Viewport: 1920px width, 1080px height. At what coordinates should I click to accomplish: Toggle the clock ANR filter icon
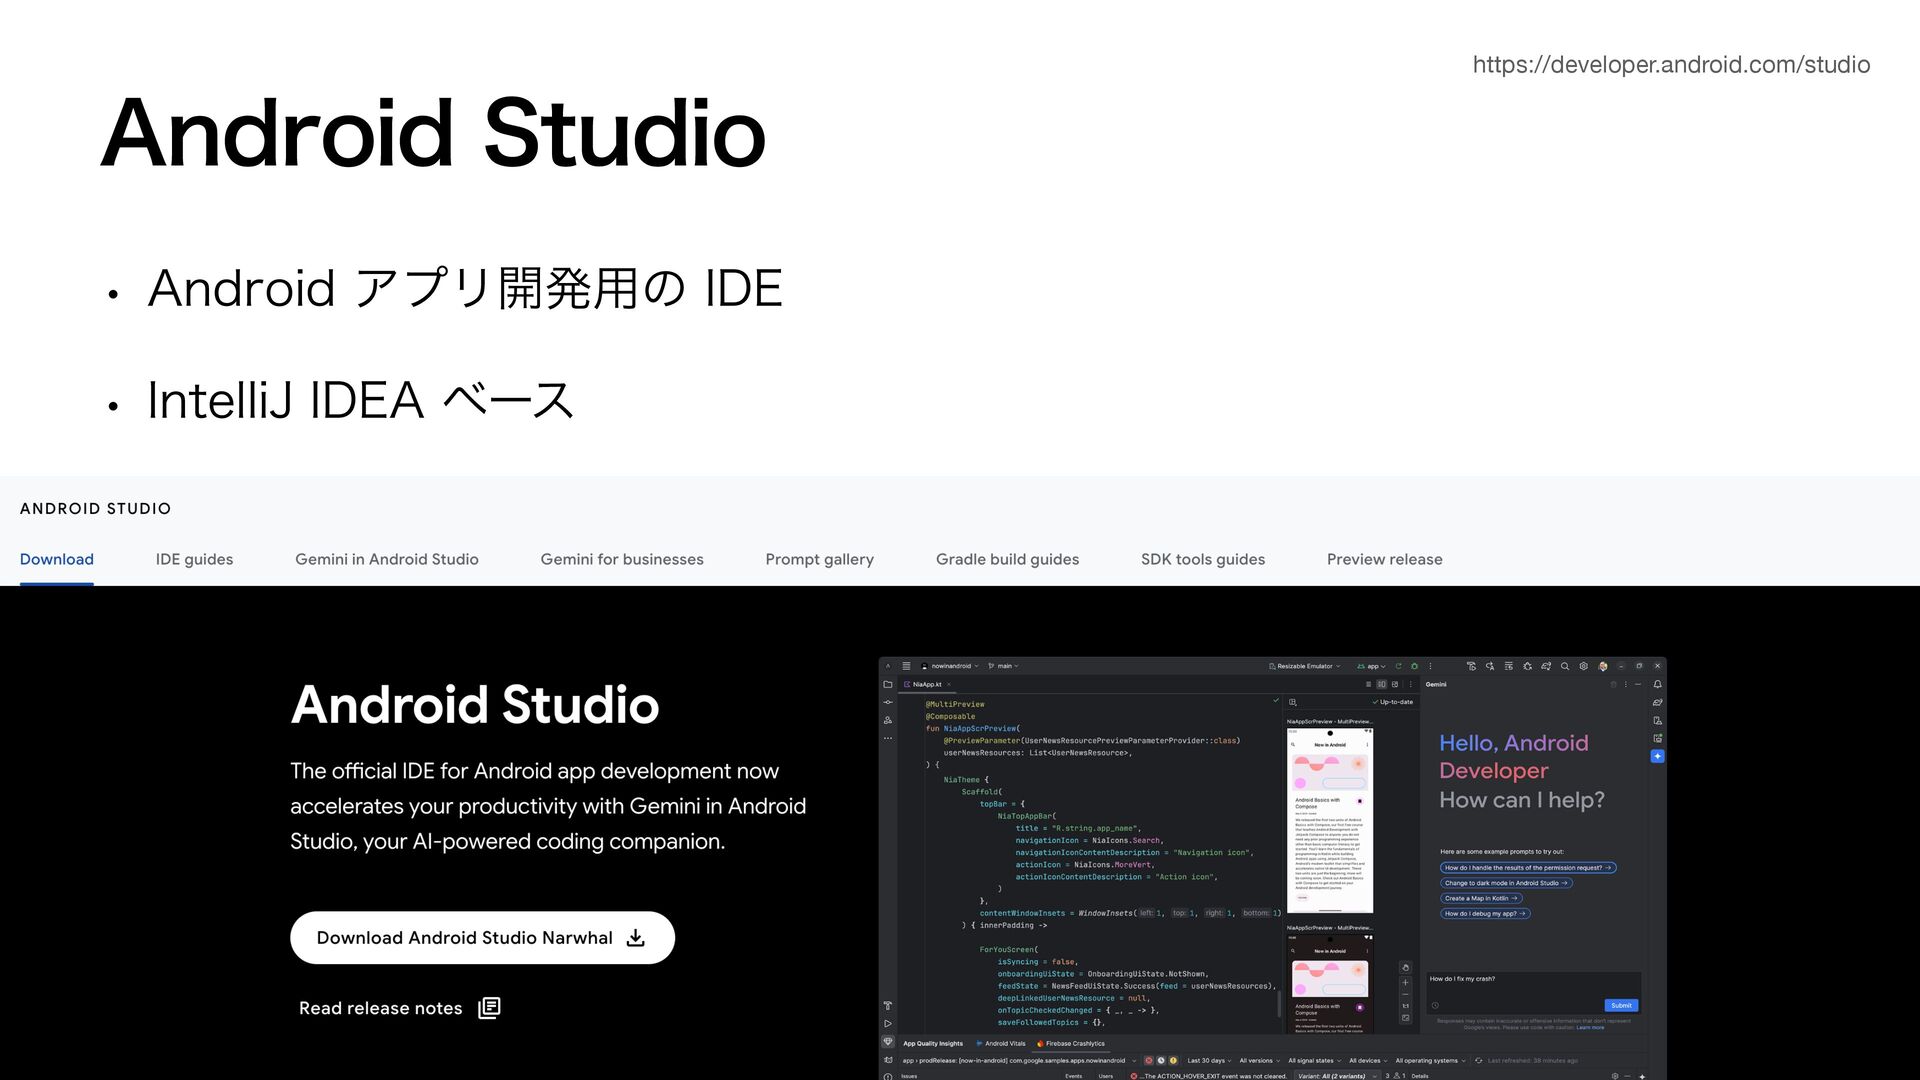pos(1161,1060)
